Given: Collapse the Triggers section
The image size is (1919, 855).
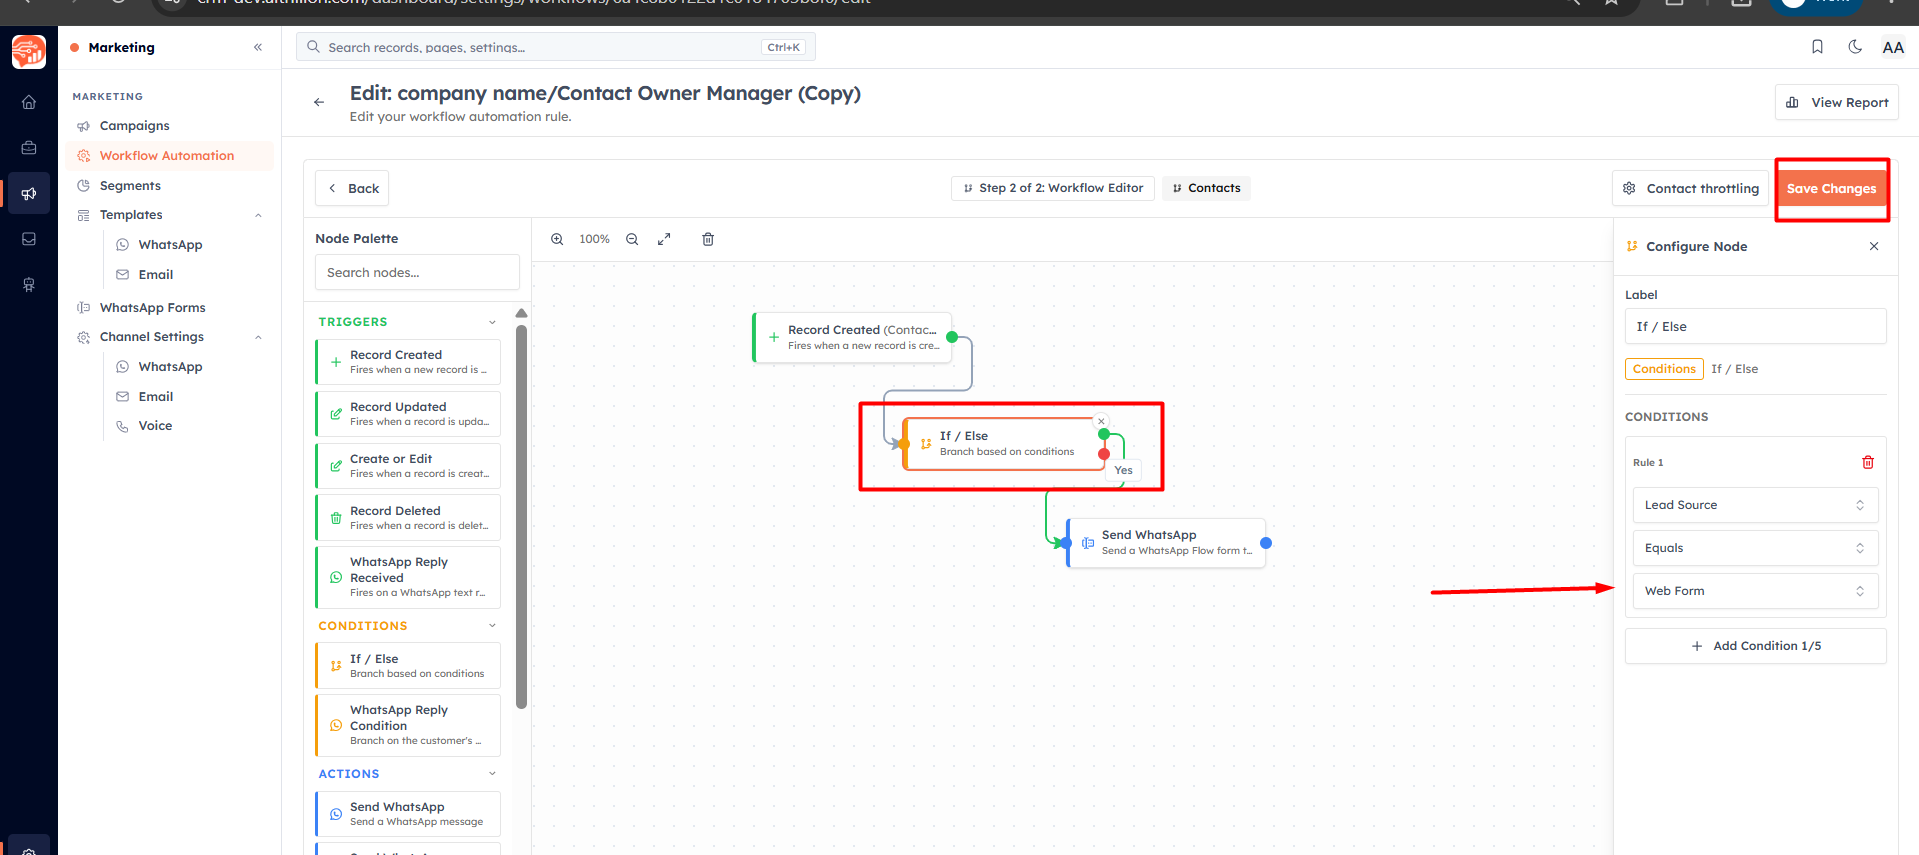Looking at the screenshot, I should point(492,322).
